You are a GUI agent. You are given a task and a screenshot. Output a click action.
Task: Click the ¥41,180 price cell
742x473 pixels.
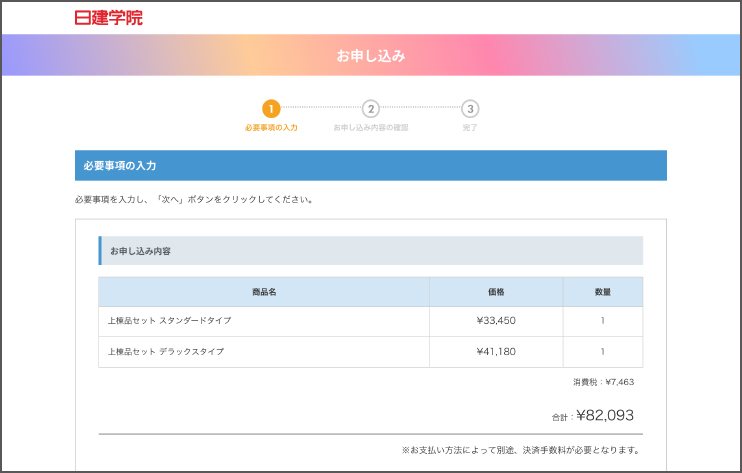tap(496, 351)
